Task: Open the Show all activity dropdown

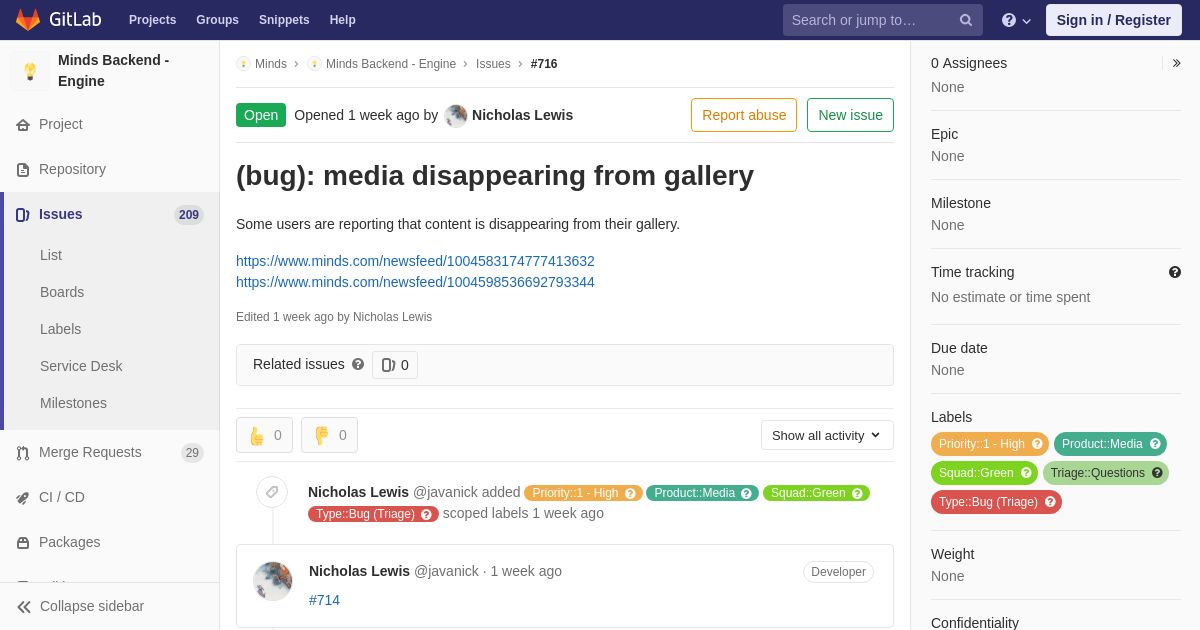Action: (827, 435)
